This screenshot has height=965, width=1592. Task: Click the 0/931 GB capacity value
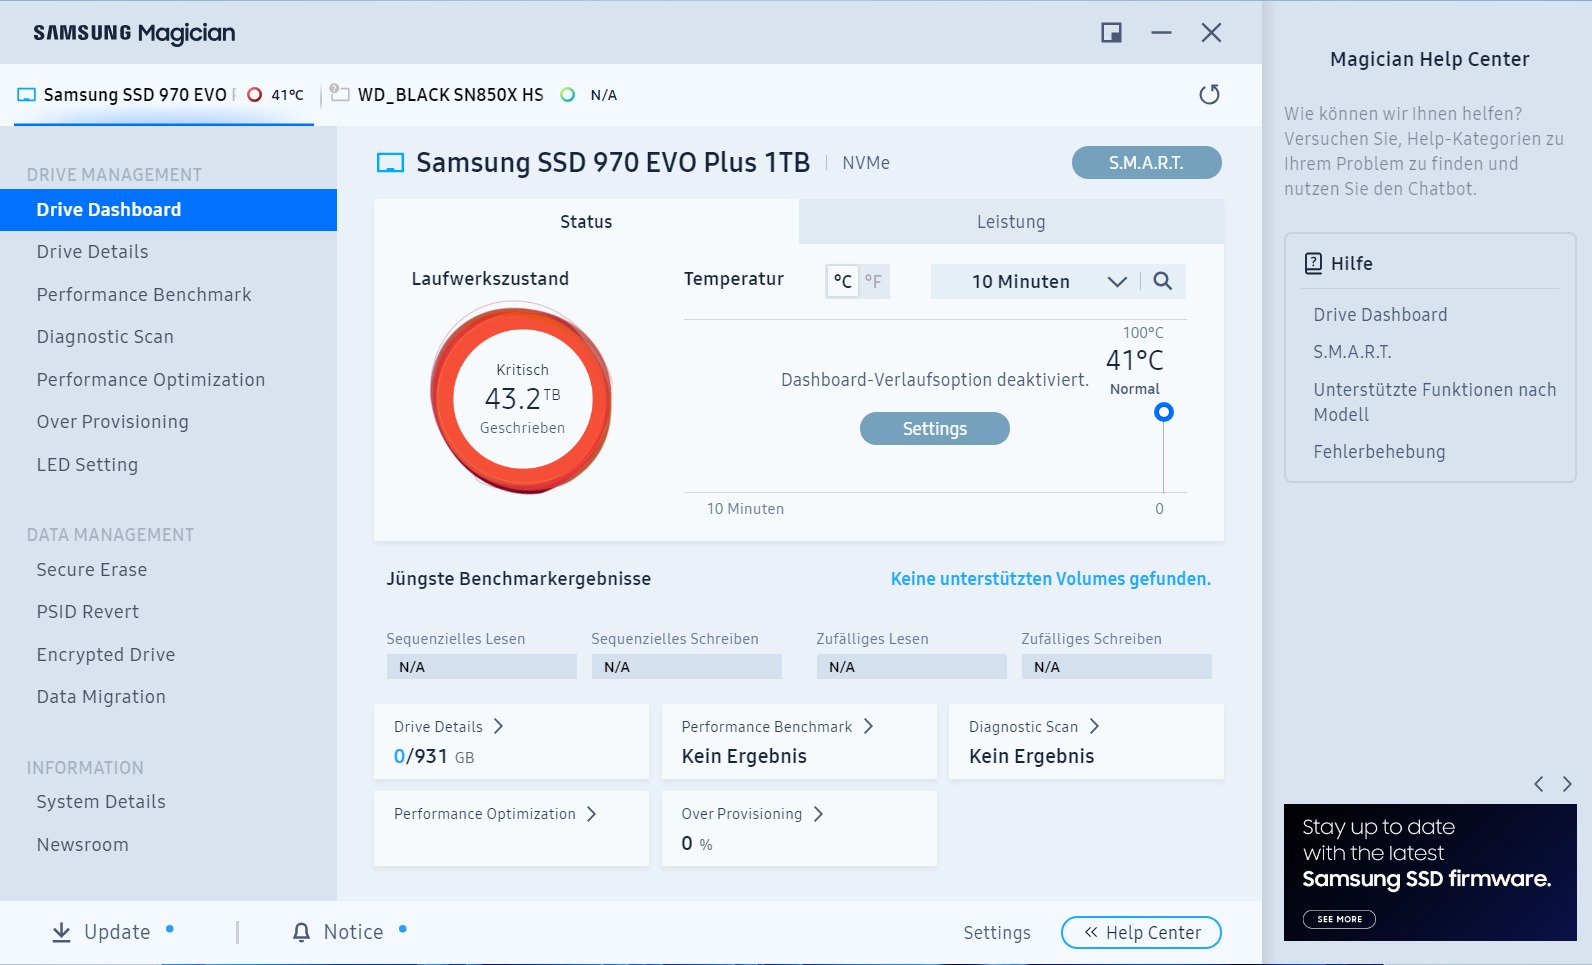point(434,757)
